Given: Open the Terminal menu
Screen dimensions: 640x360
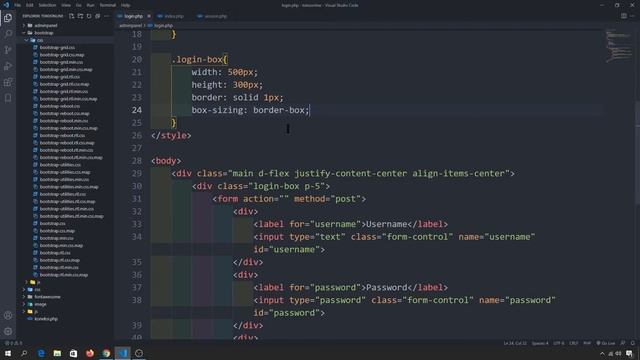Looking at the screenshot, I should pyautogui.click(x=108, y=5).
